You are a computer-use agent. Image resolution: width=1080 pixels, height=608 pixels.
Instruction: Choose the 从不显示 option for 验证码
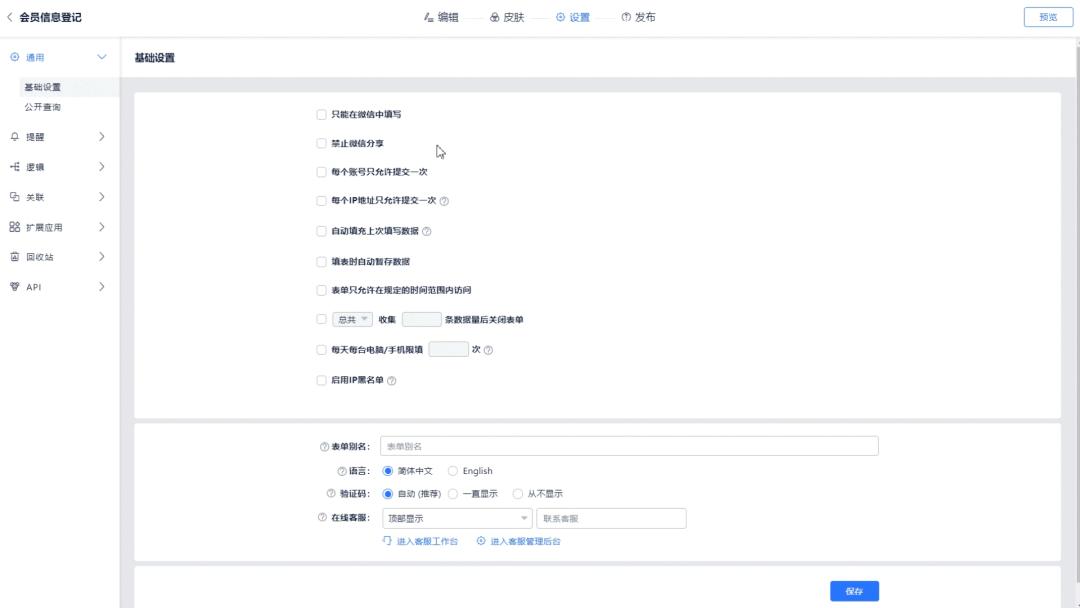click(x=518, y=493)
